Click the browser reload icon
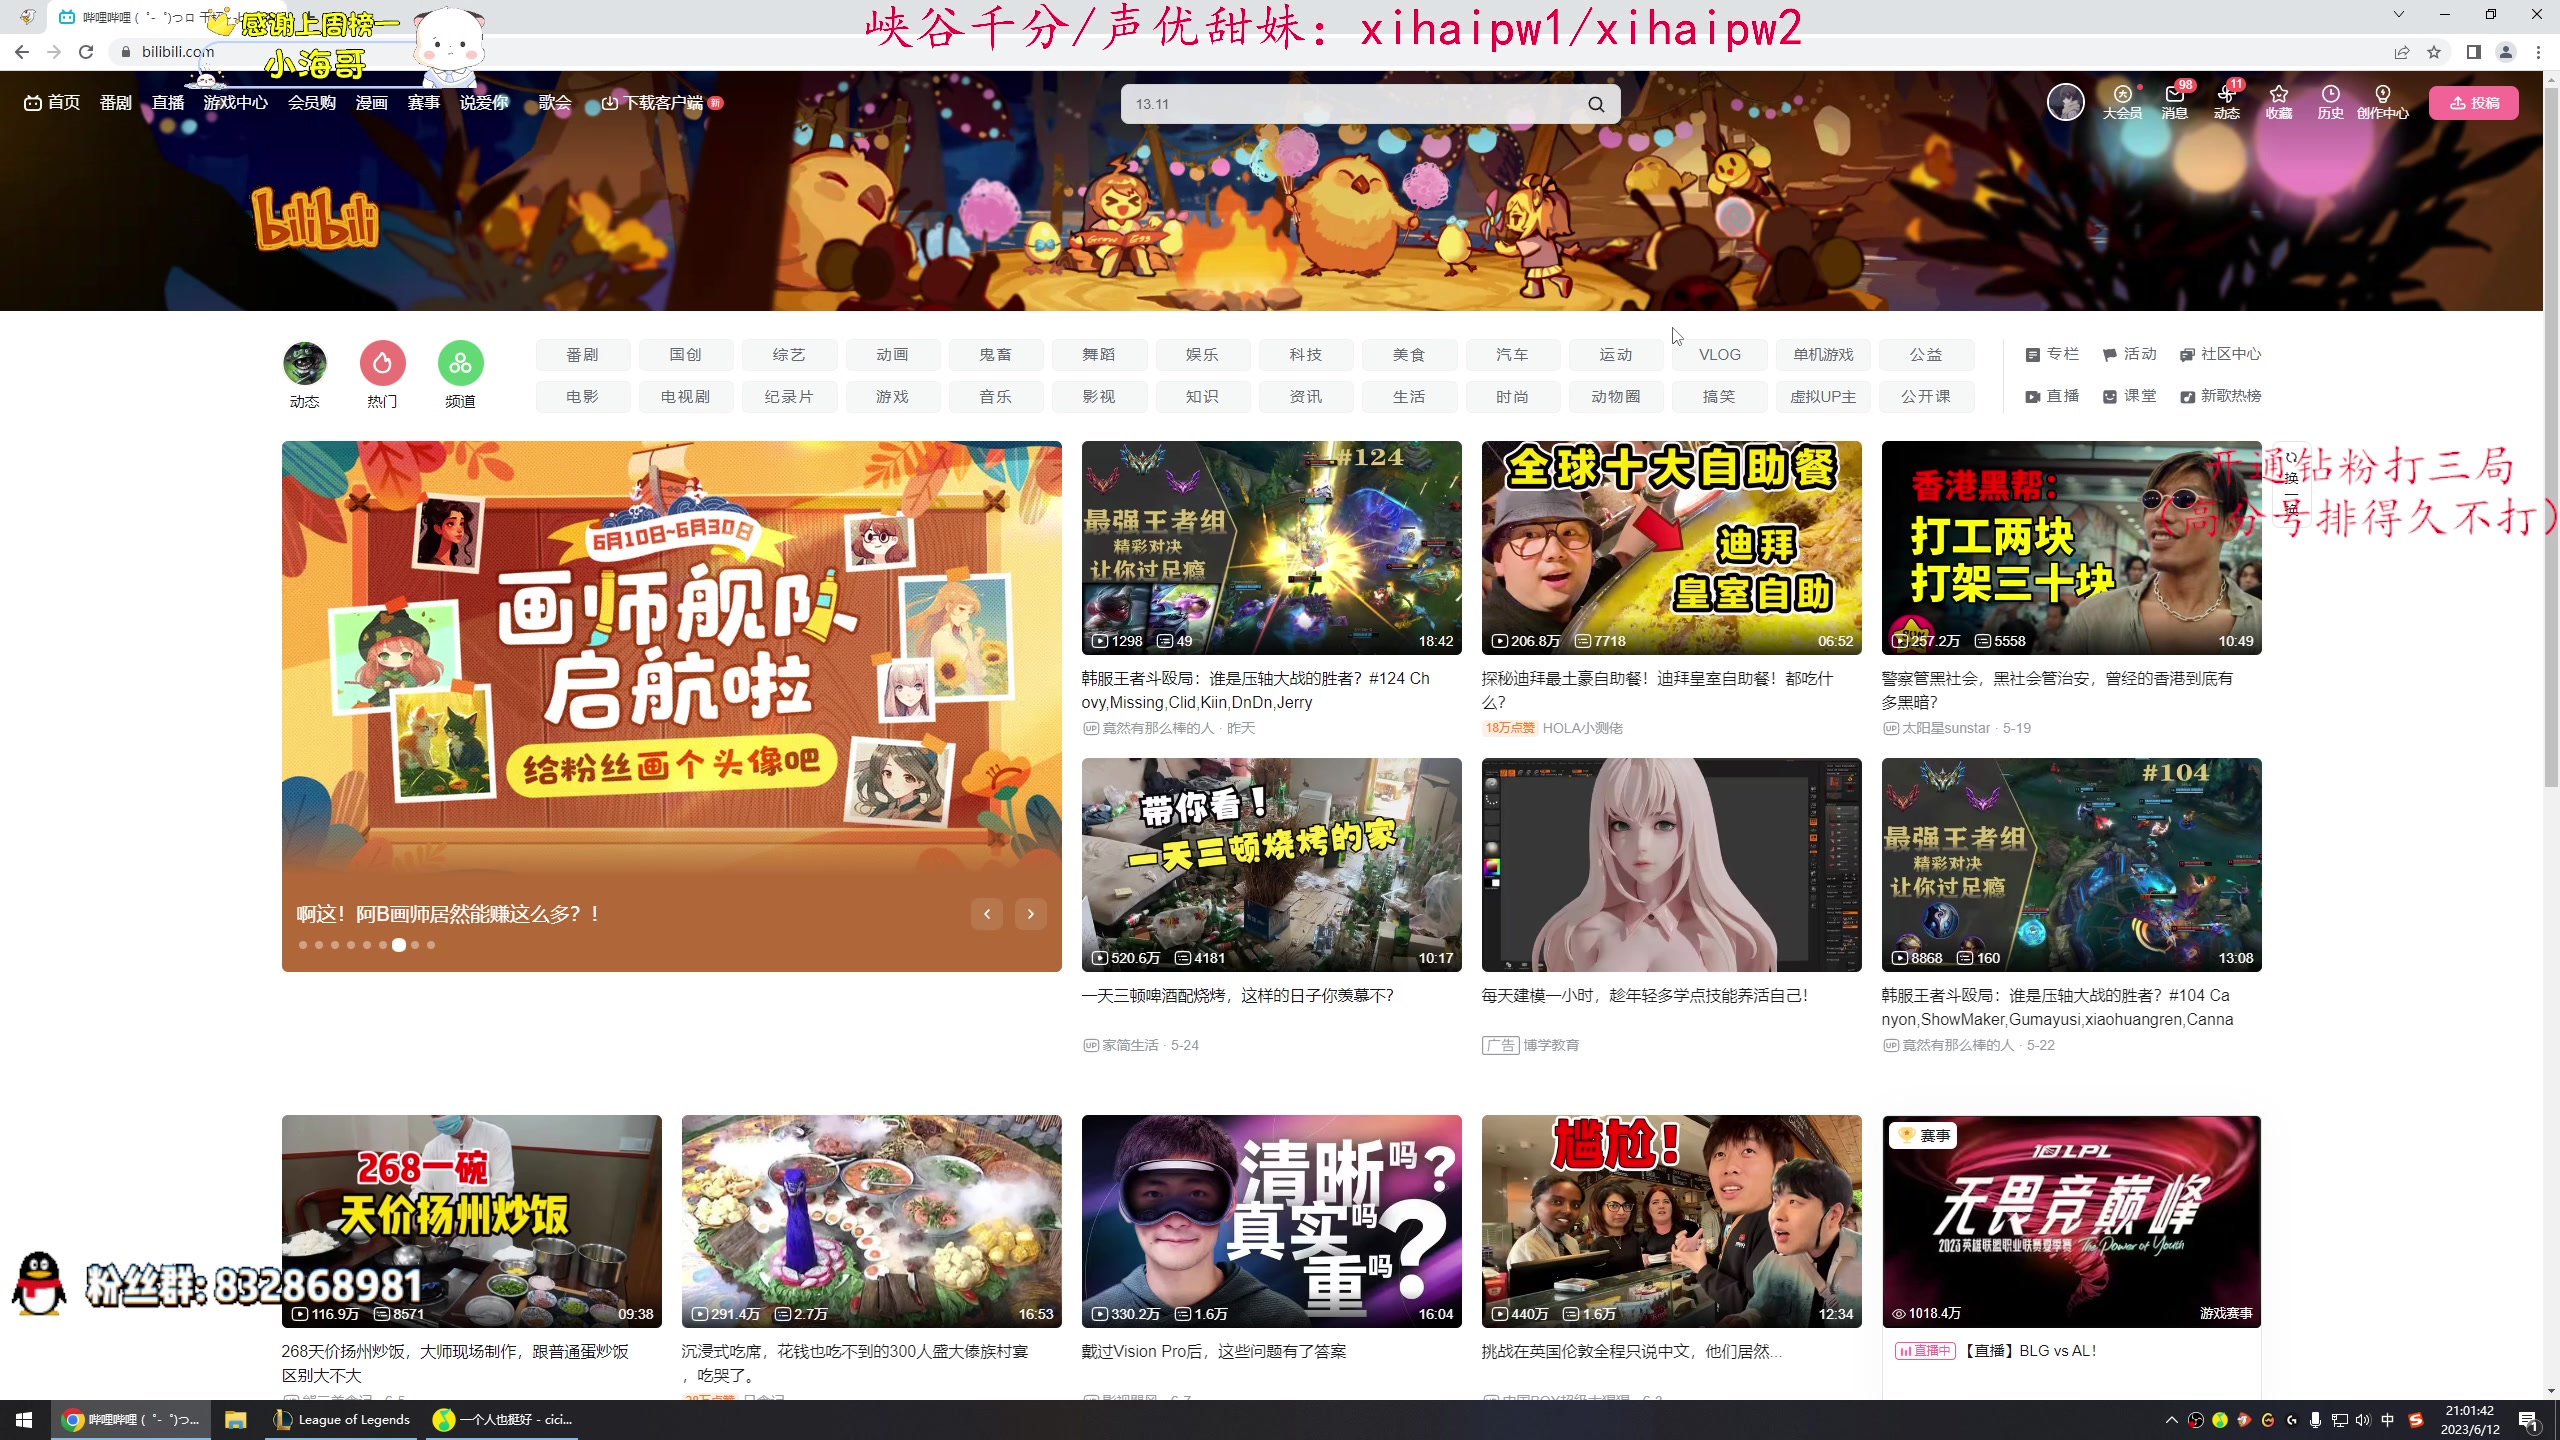The image size is (2560, 1440). [86, 52]
